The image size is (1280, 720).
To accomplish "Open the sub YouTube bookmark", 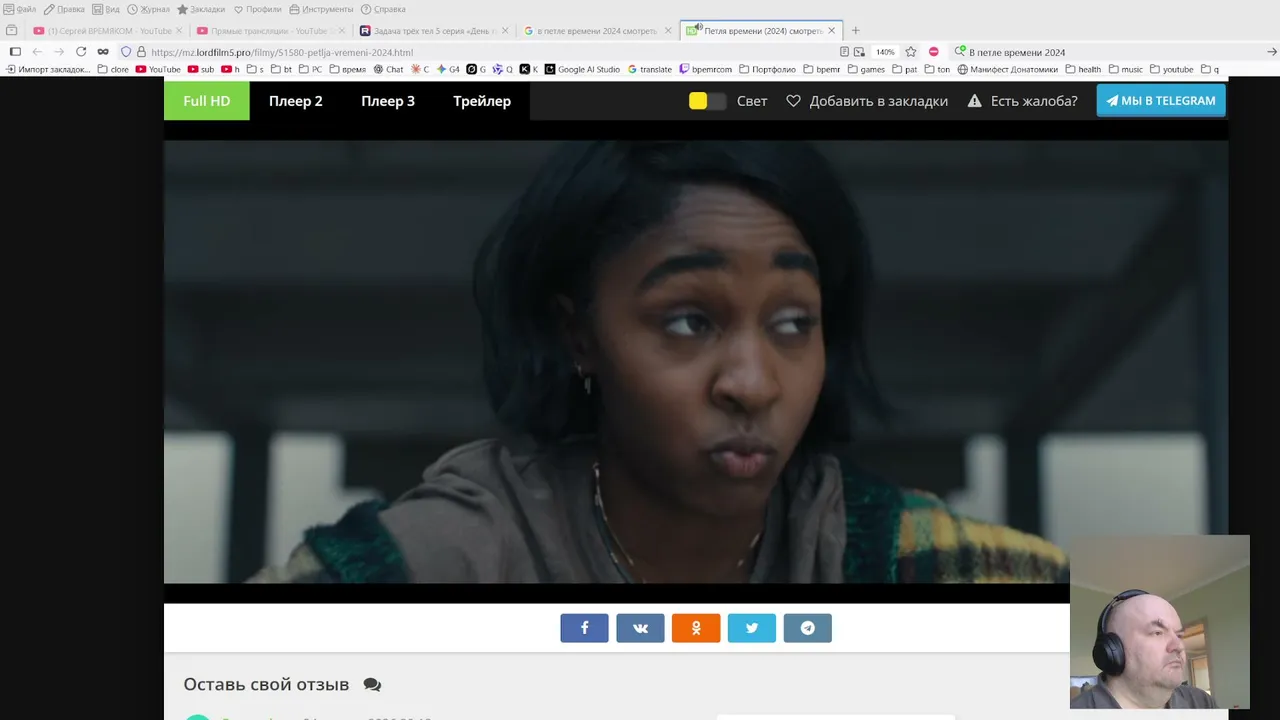I will tap(201, 70).
